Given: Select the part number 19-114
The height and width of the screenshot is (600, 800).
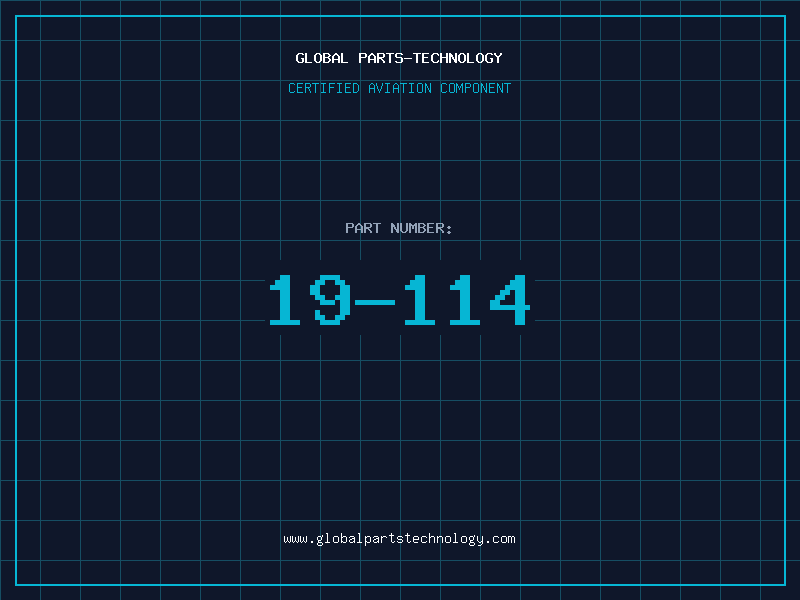Looking at the screenshot, I should tap(400, 299).
